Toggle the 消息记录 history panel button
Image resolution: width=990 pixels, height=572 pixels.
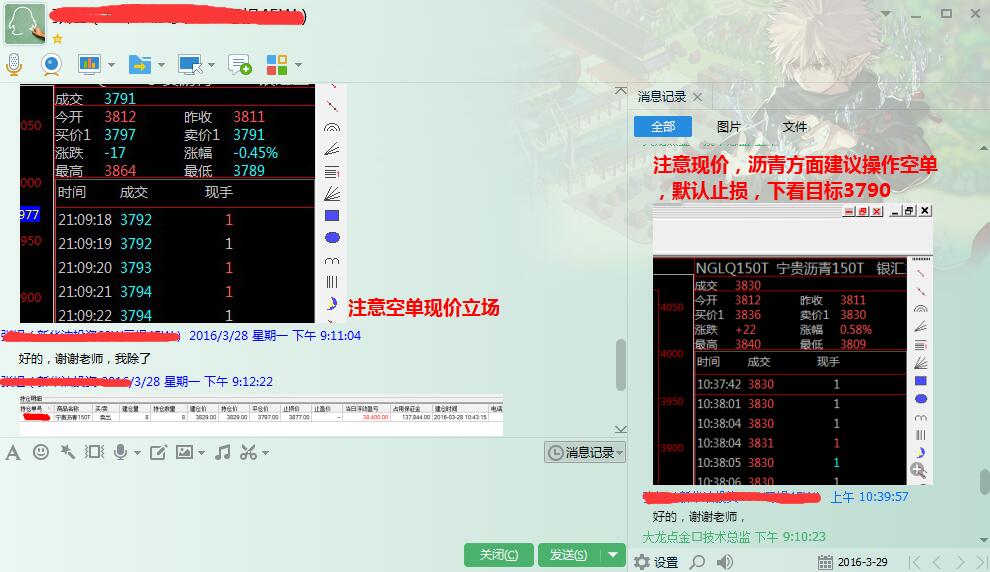[585, 452]
